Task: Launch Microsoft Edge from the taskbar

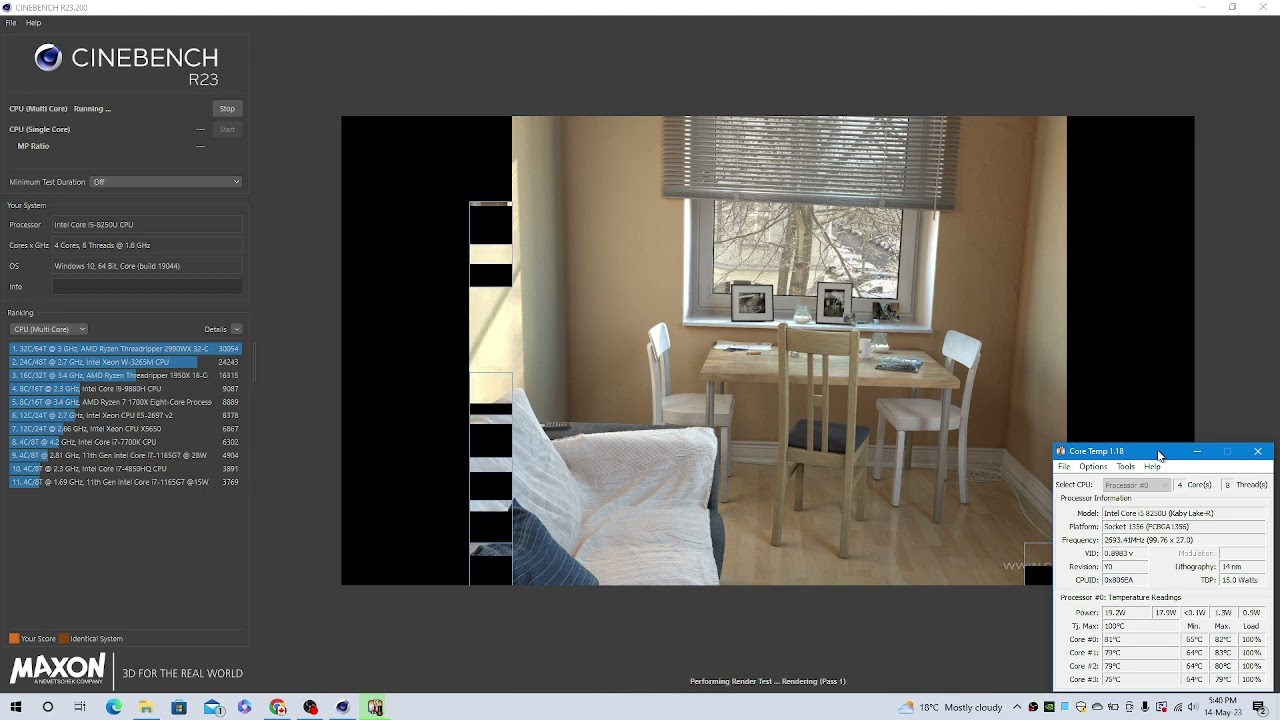Action: 113,707
